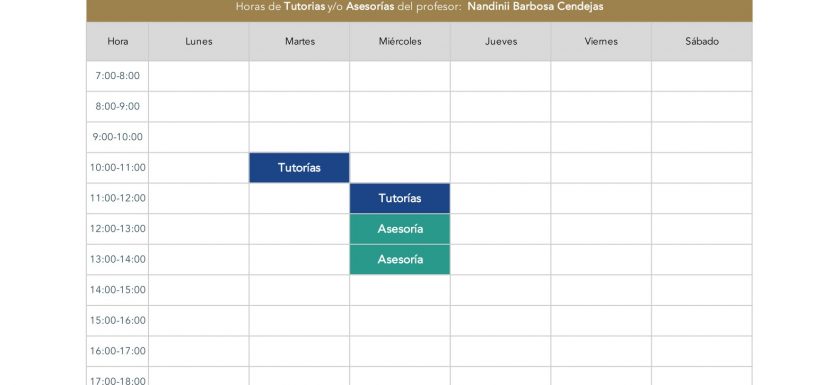Click professor name Nandinii Barbosa Cendejas

click(535, 7)
